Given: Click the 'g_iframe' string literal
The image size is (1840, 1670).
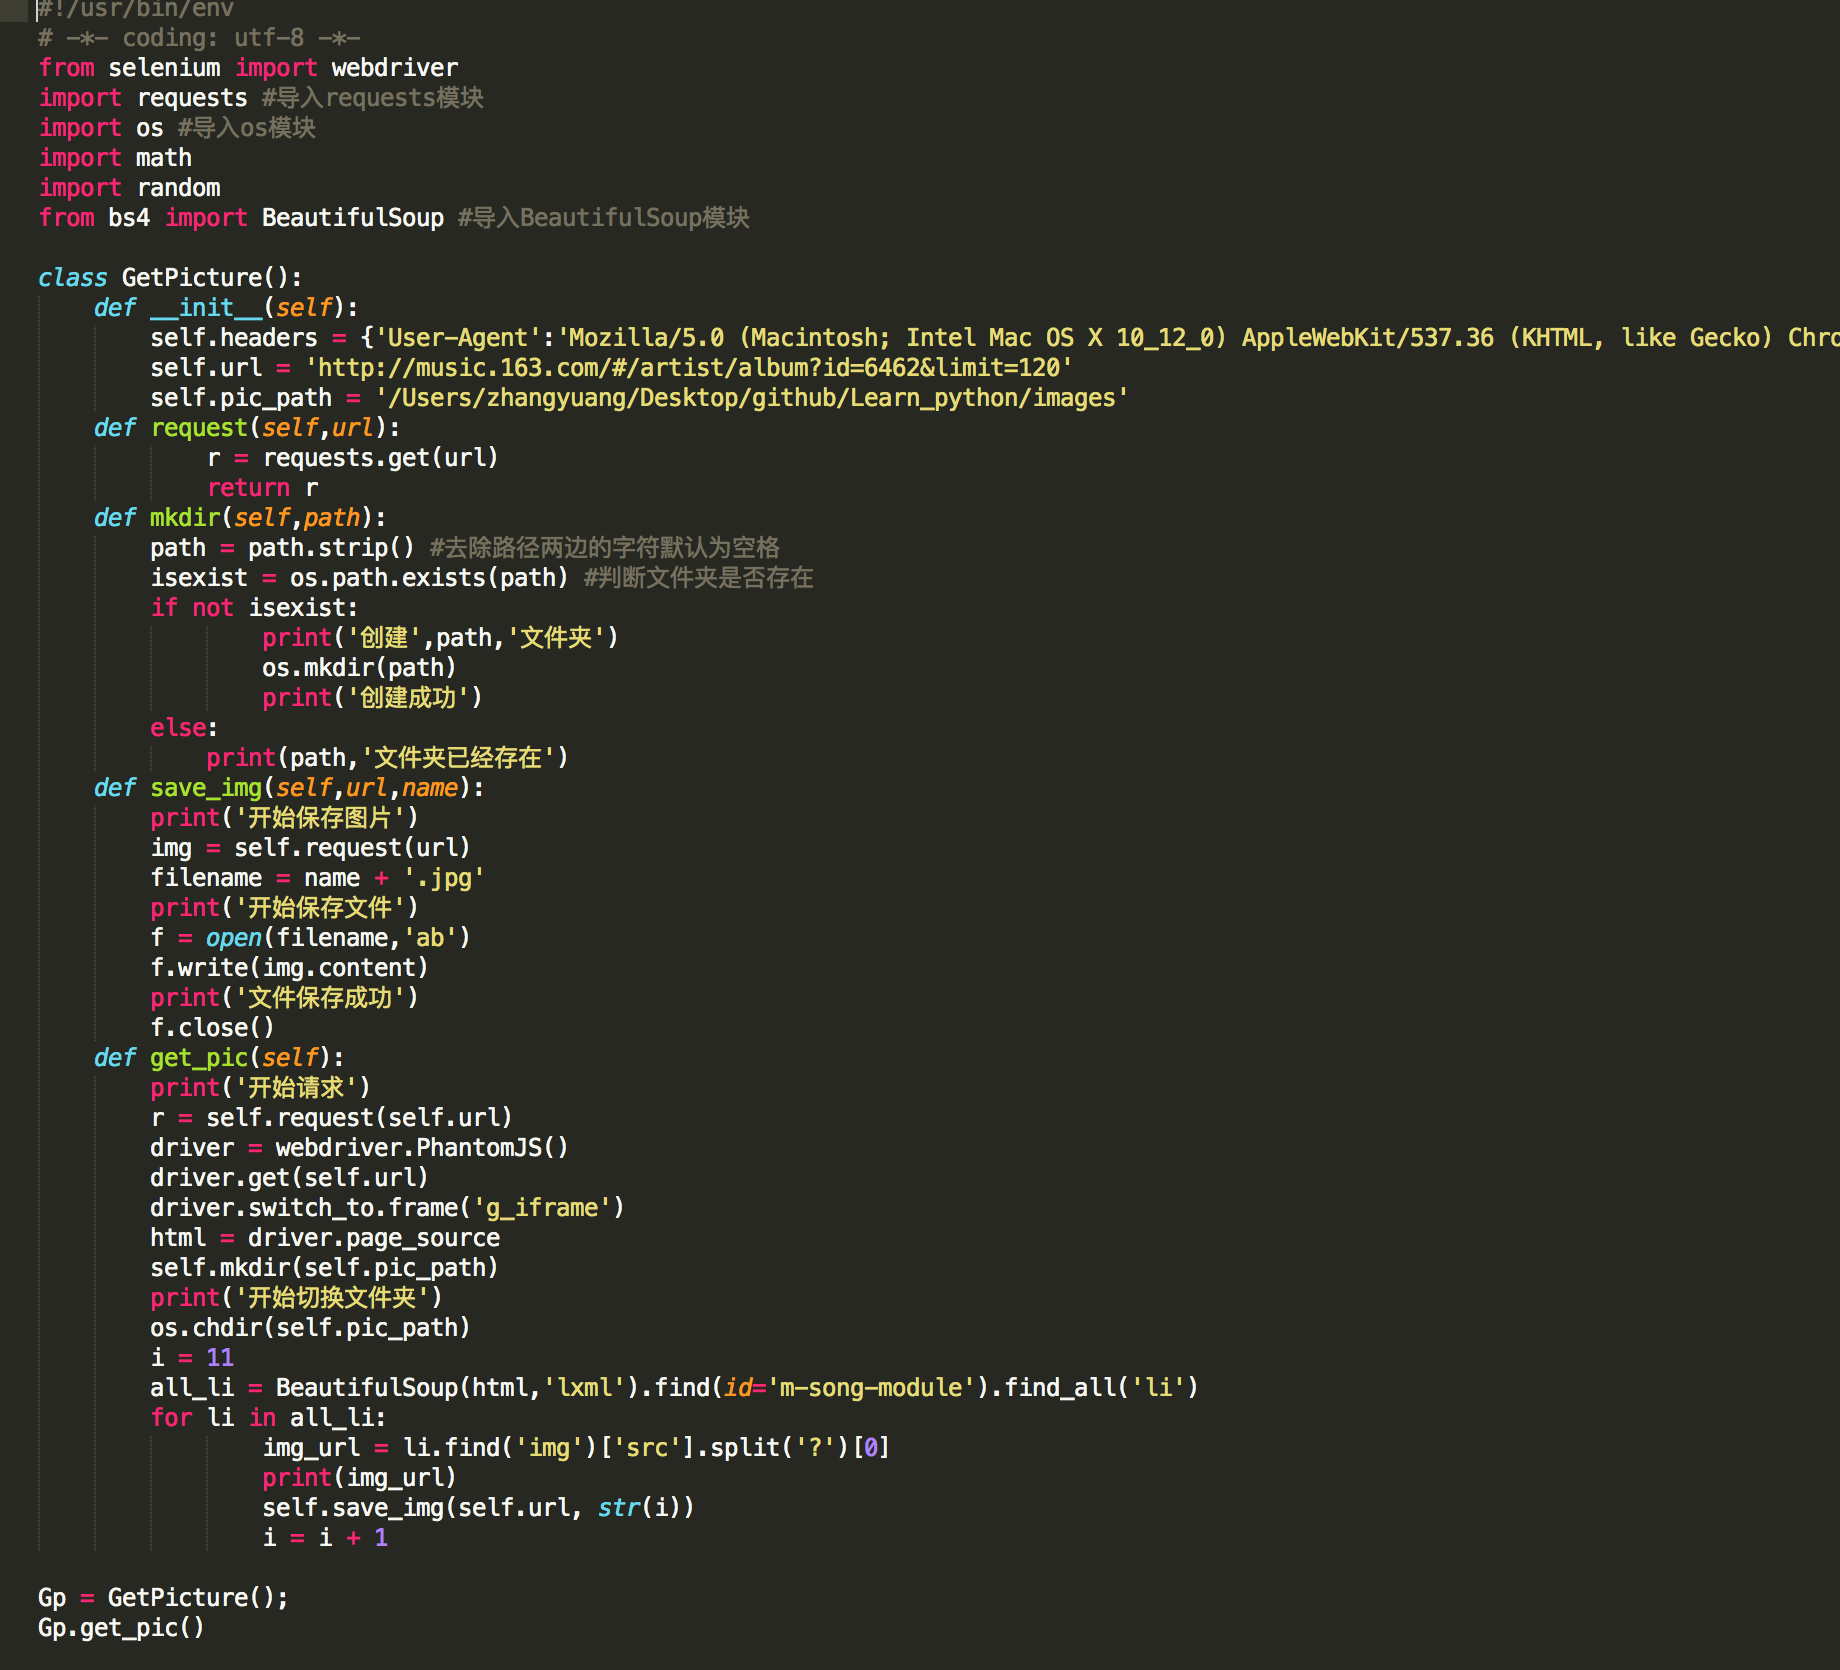Looking at the screenshot, I should (542, 1208).
